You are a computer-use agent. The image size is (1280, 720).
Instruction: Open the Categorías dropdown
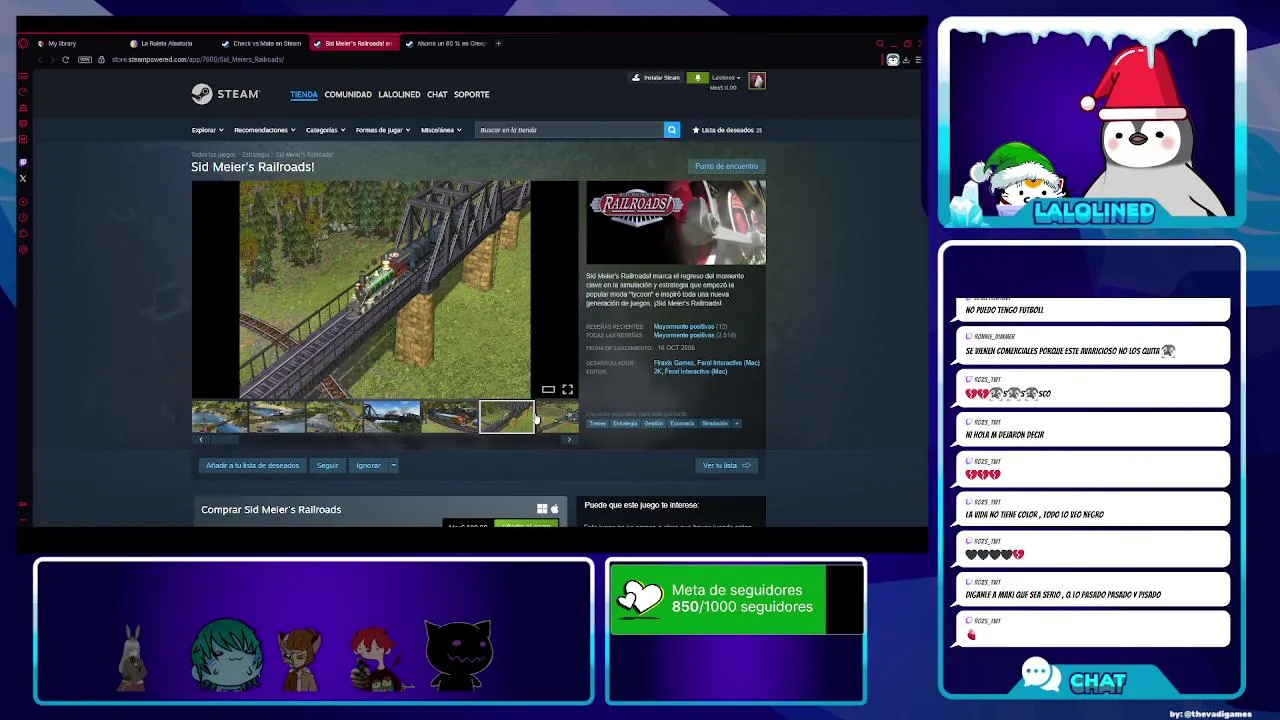click(325, 130)
